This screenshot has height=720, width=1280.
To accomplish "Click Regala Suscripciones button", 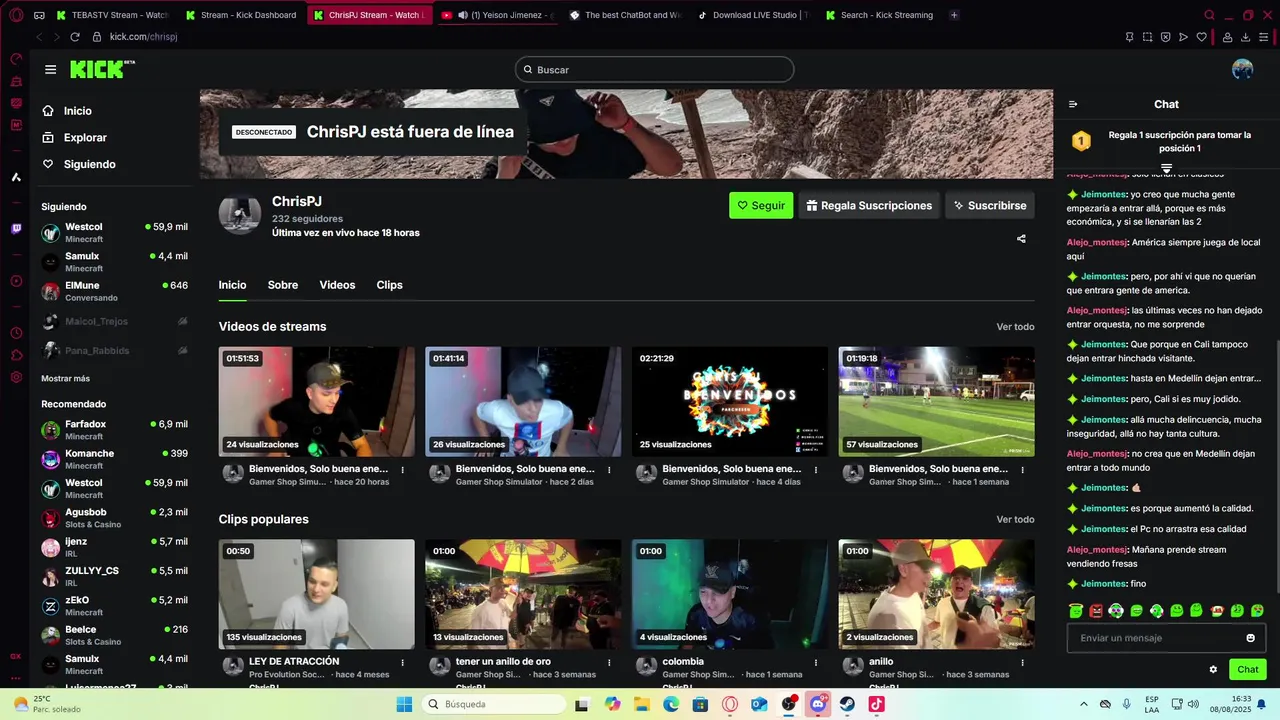I will (x=869, y=205).
